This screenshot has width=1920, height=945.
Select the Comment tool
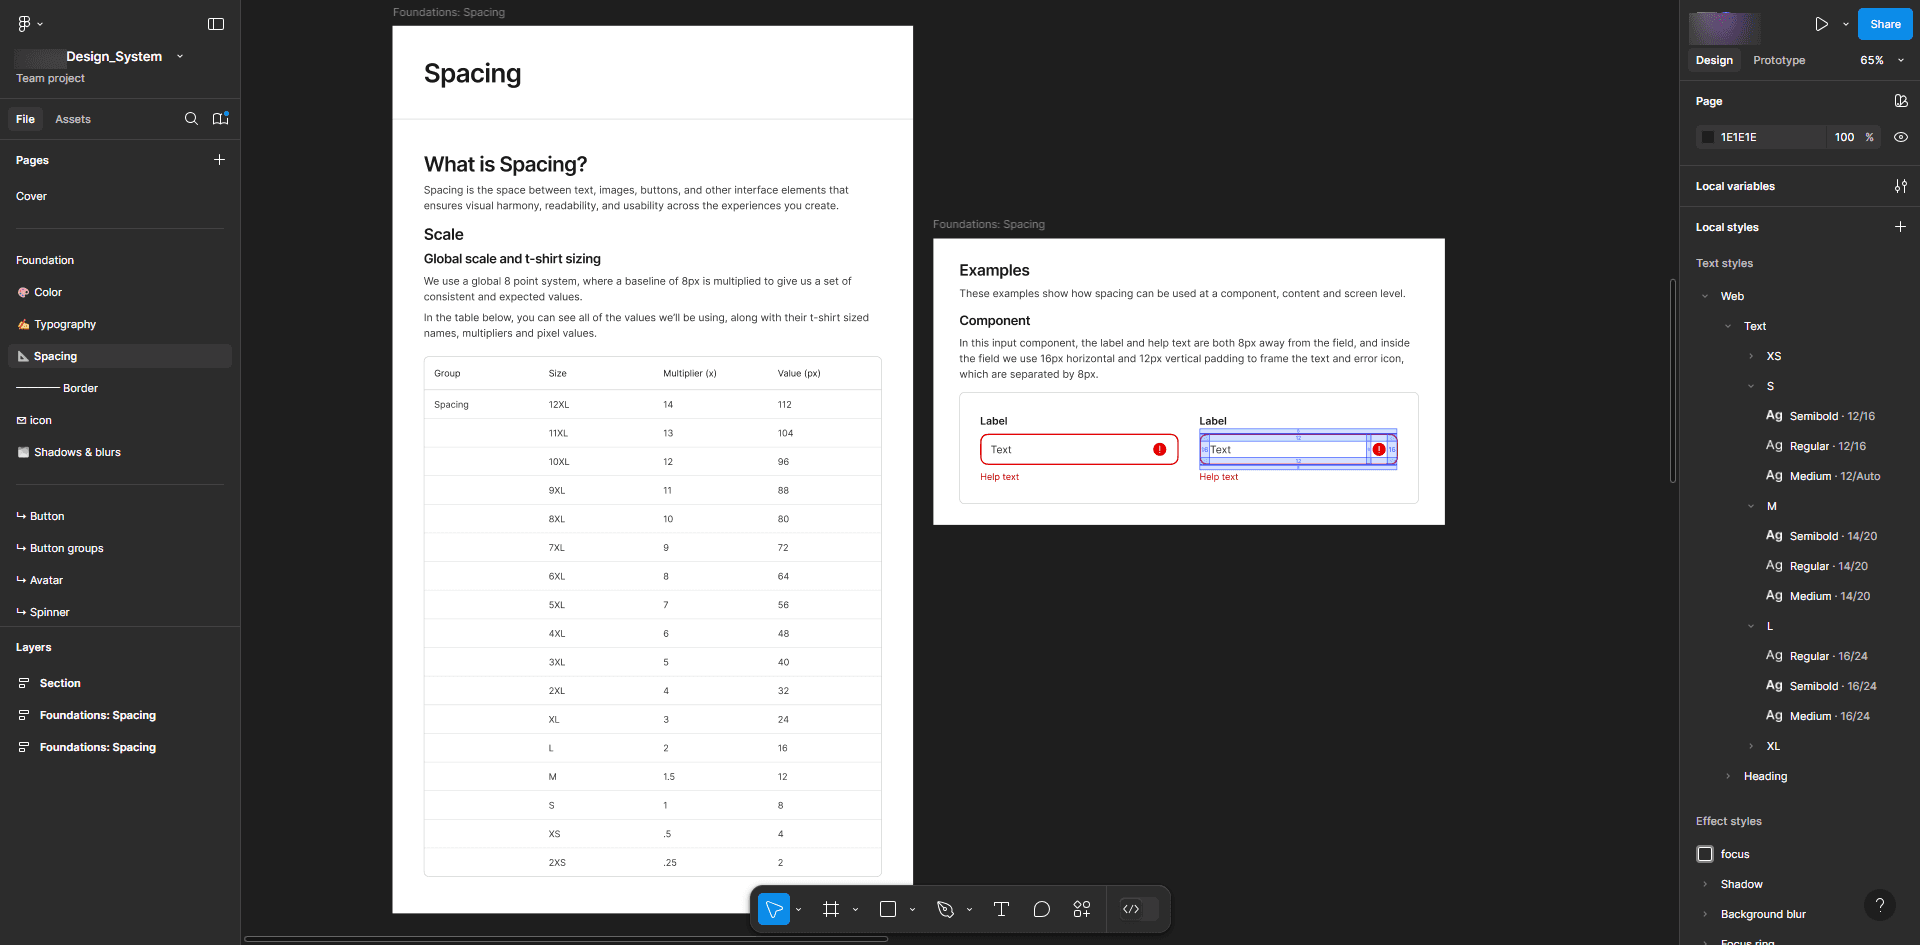click(1042, 909)
